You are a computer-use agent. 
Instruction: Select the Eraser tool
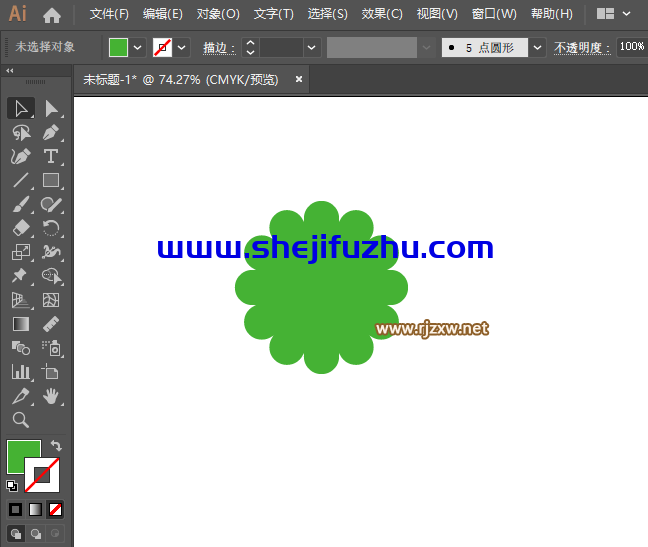pyautogui.click(x=21, y=228)
